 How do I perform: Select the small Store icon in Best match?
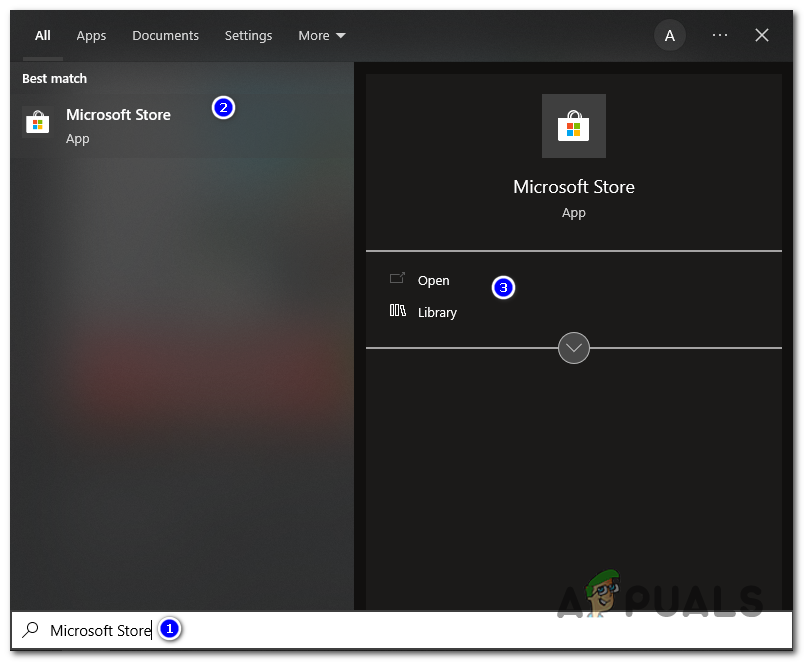tap(37, 123)
